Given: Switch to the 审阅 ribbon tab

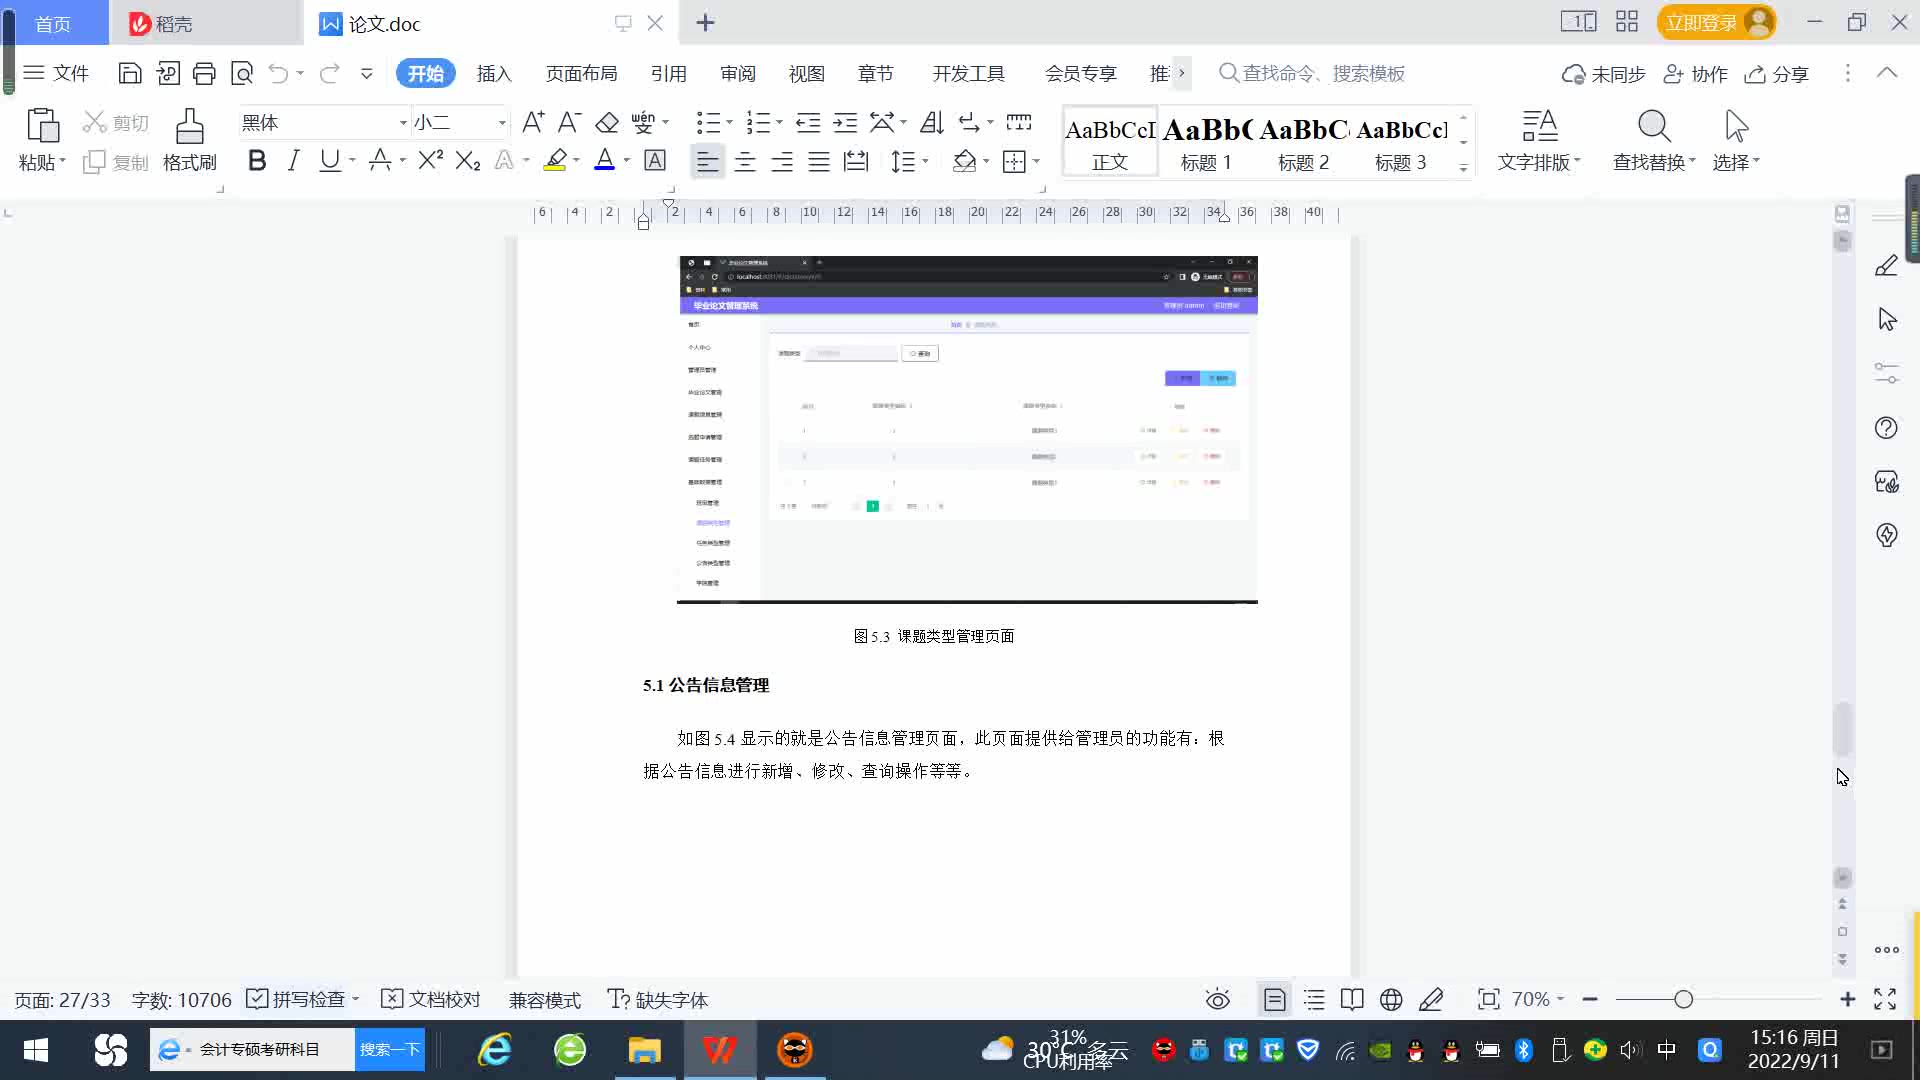Looking at the screenshot, I should (738, 74).
